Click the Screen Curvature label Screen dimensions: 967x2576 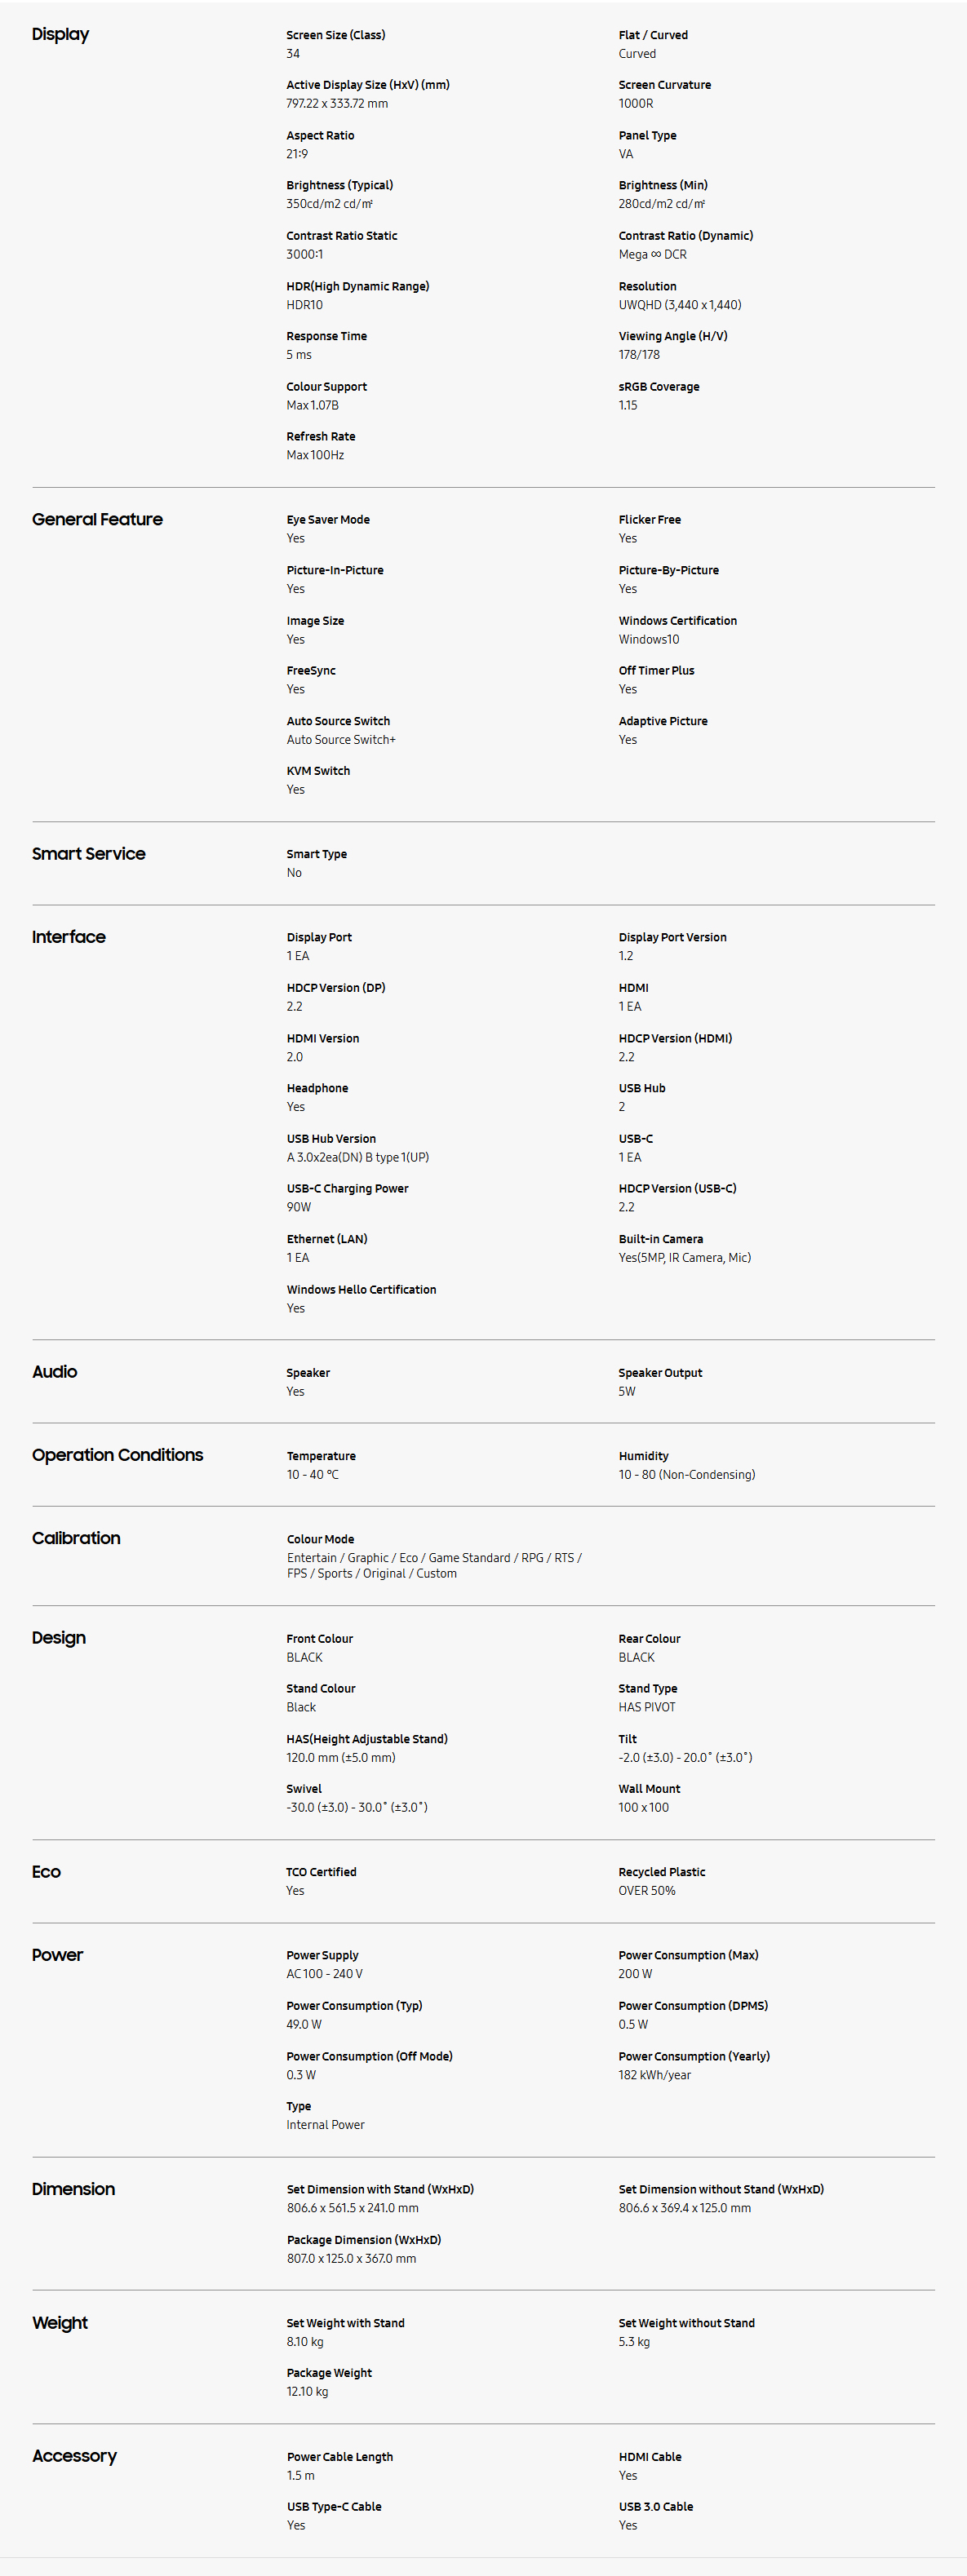(664, 85)
